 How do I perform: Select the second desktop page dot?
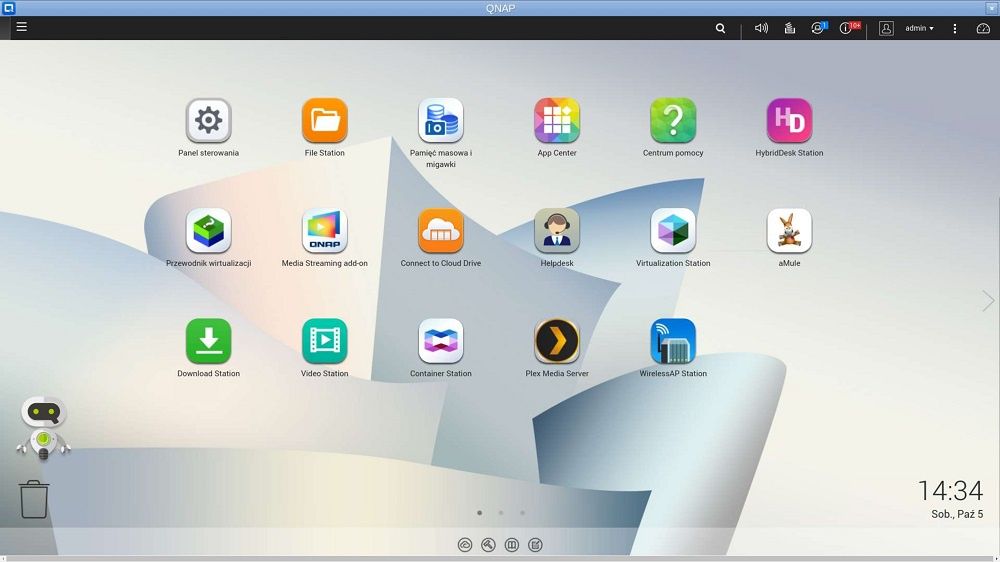501,513
